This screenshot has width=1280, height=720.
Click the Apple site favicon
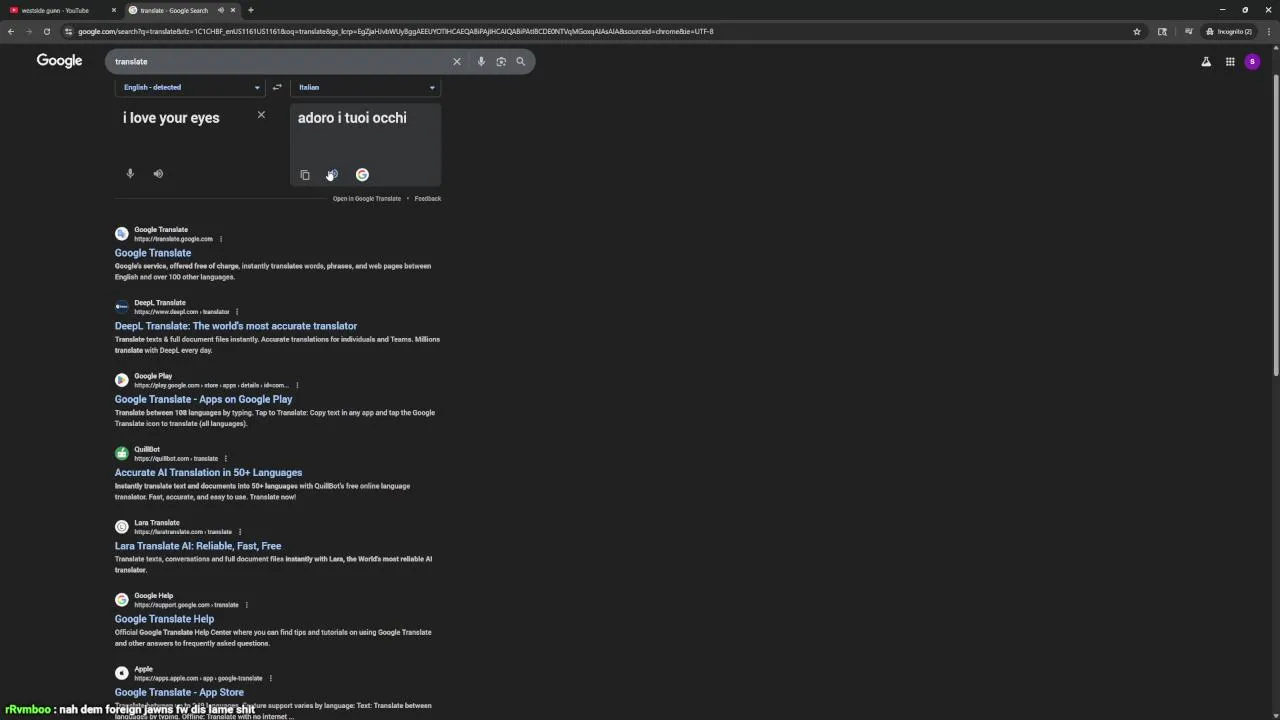[122, 673]
